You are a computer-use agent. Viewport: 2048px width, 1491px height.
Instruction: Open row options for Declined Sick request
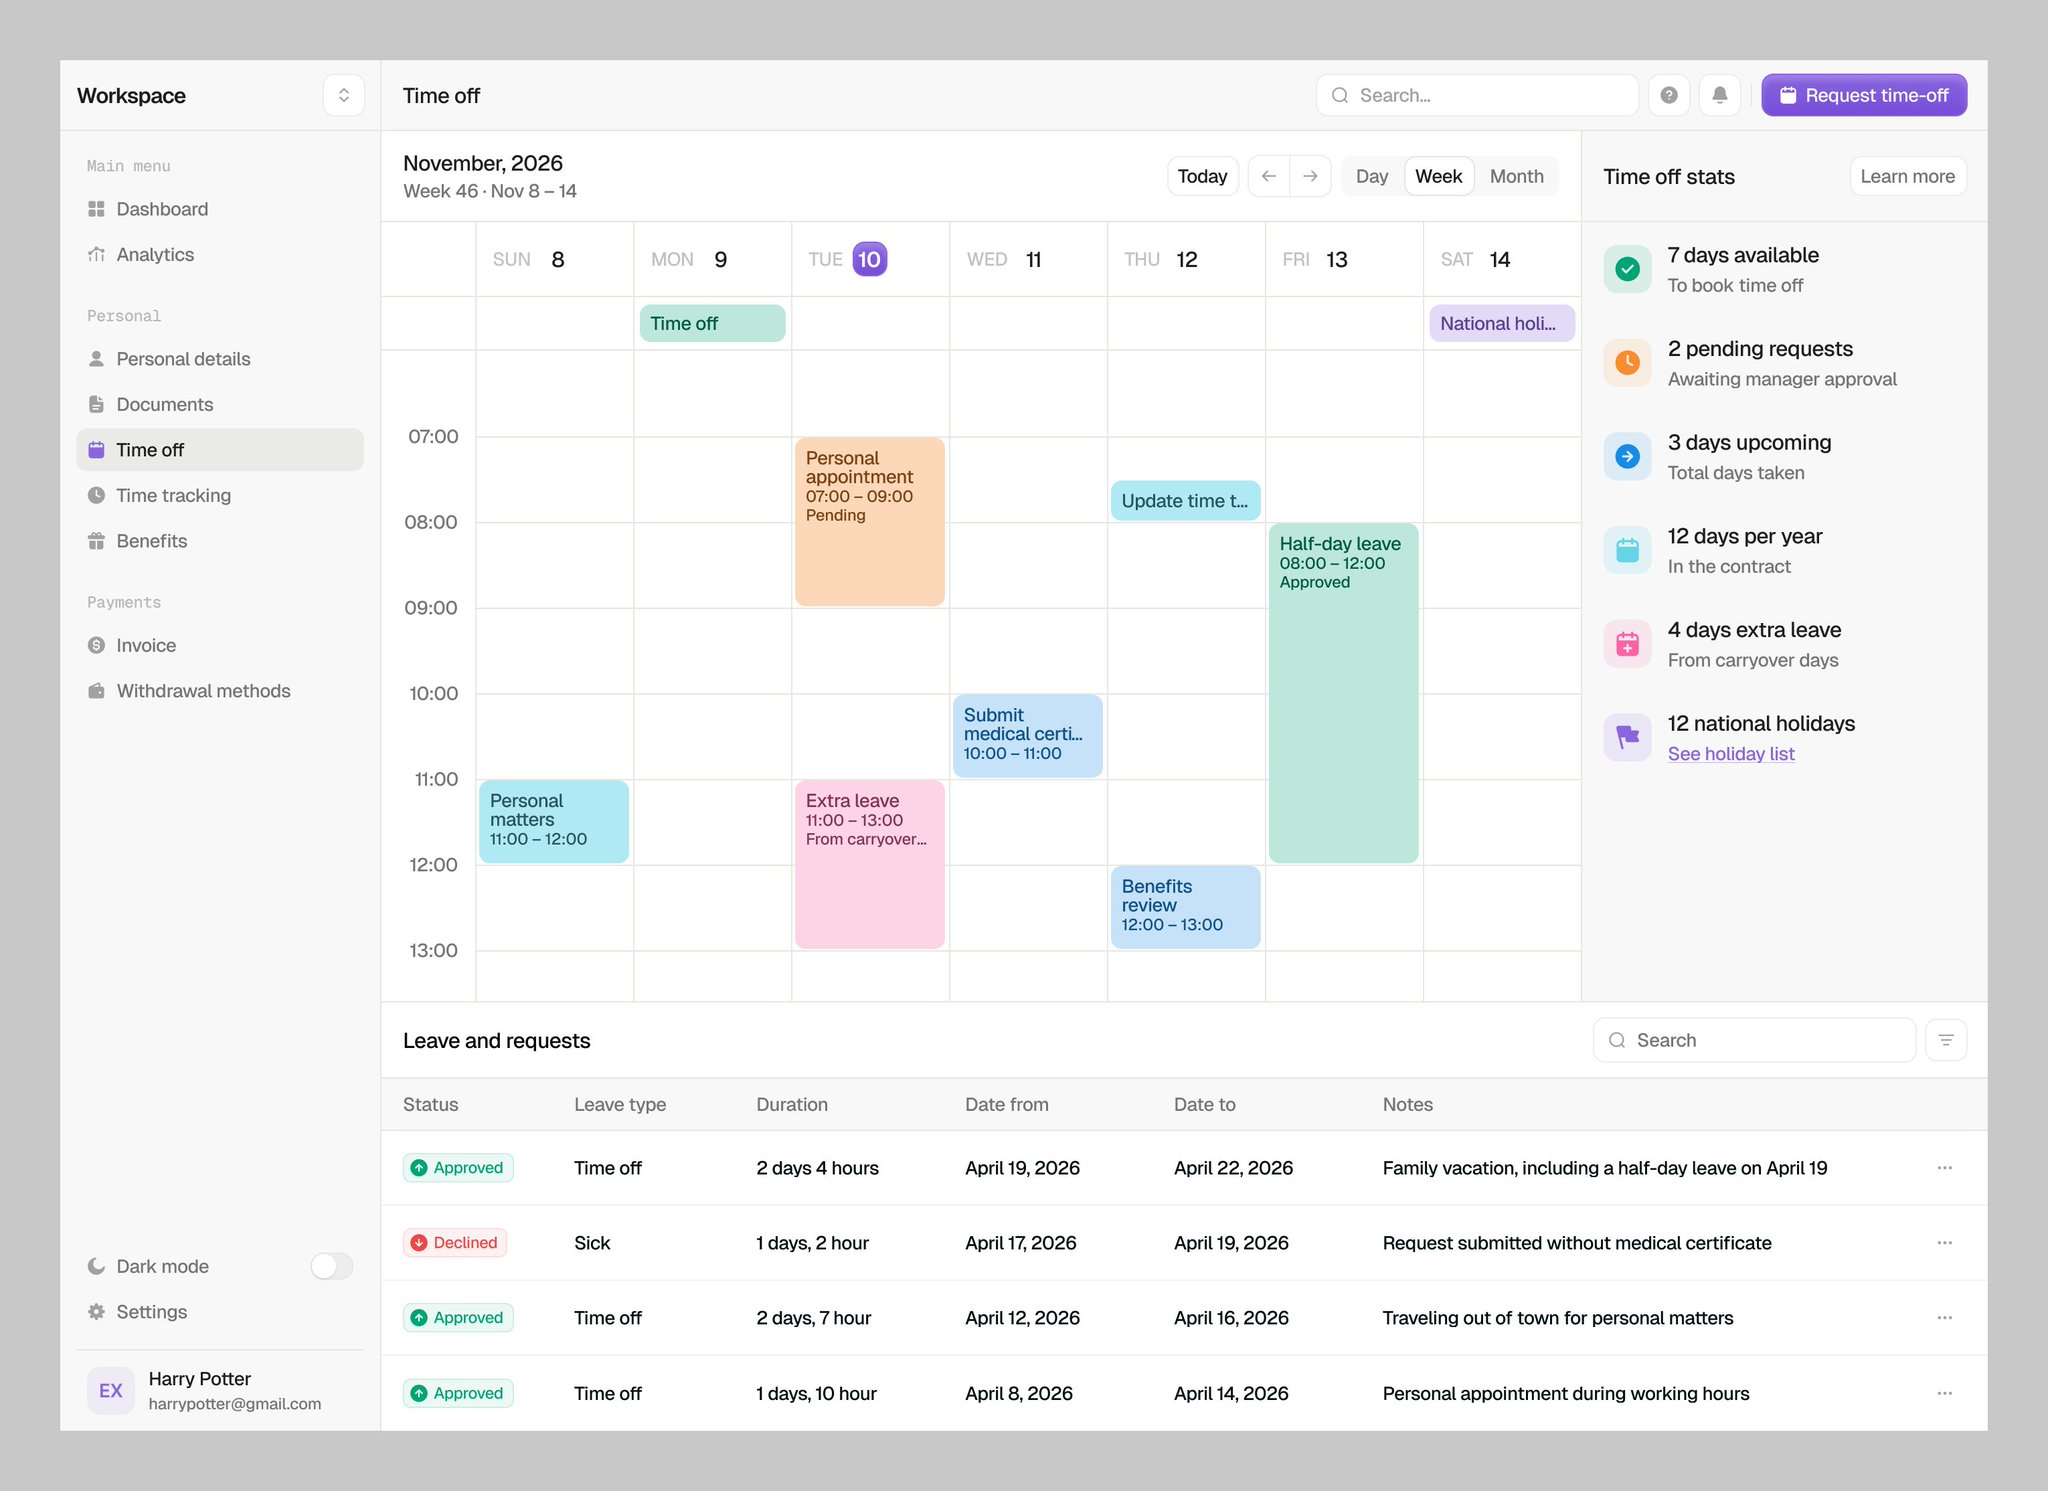tap(1944, 1243)
